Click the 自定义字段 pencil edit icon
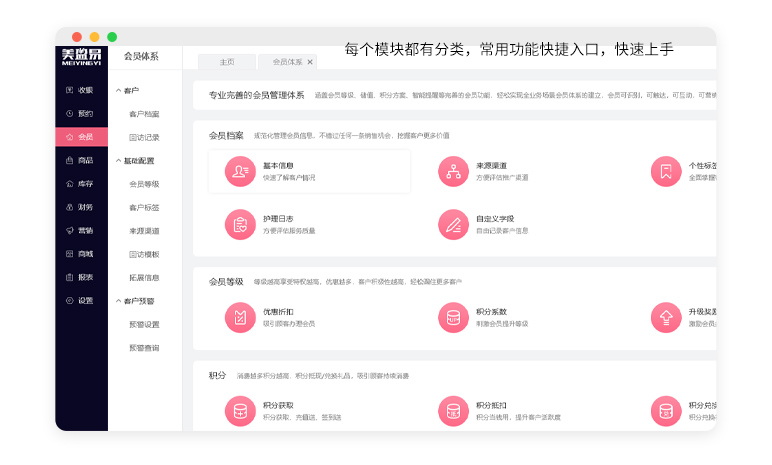772x465 pixels. pyautogui.click(x=453, y=225)
